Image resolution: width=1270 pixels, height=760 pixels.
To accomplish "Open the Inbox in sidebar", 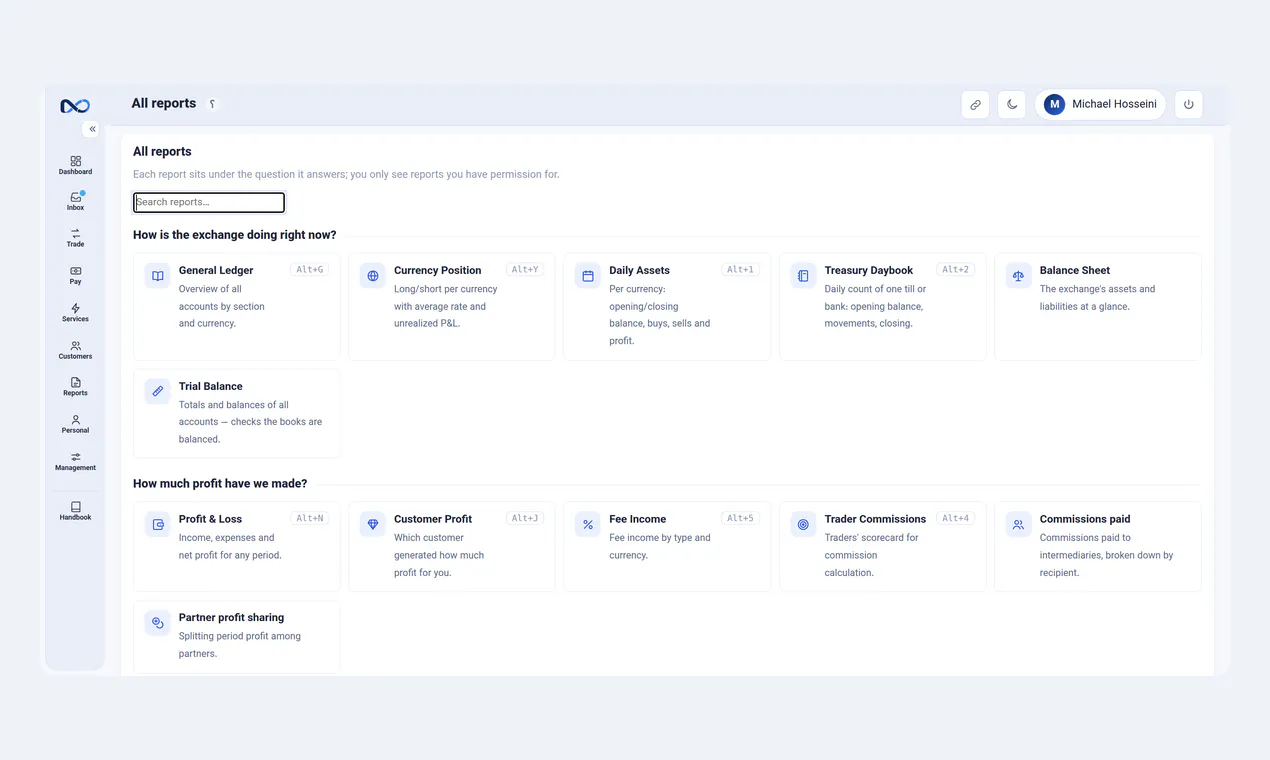I will pyautogui.click(x=75, y=201).
